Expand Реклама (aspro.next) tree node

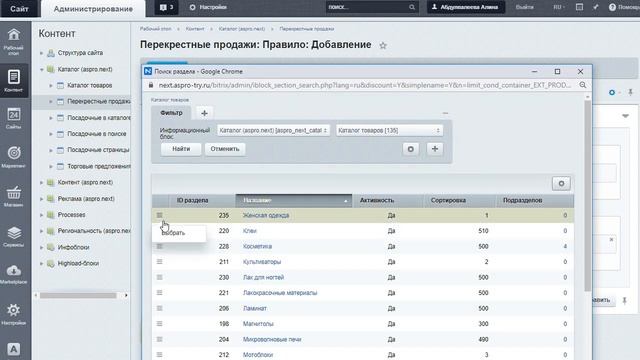[41, 199]
